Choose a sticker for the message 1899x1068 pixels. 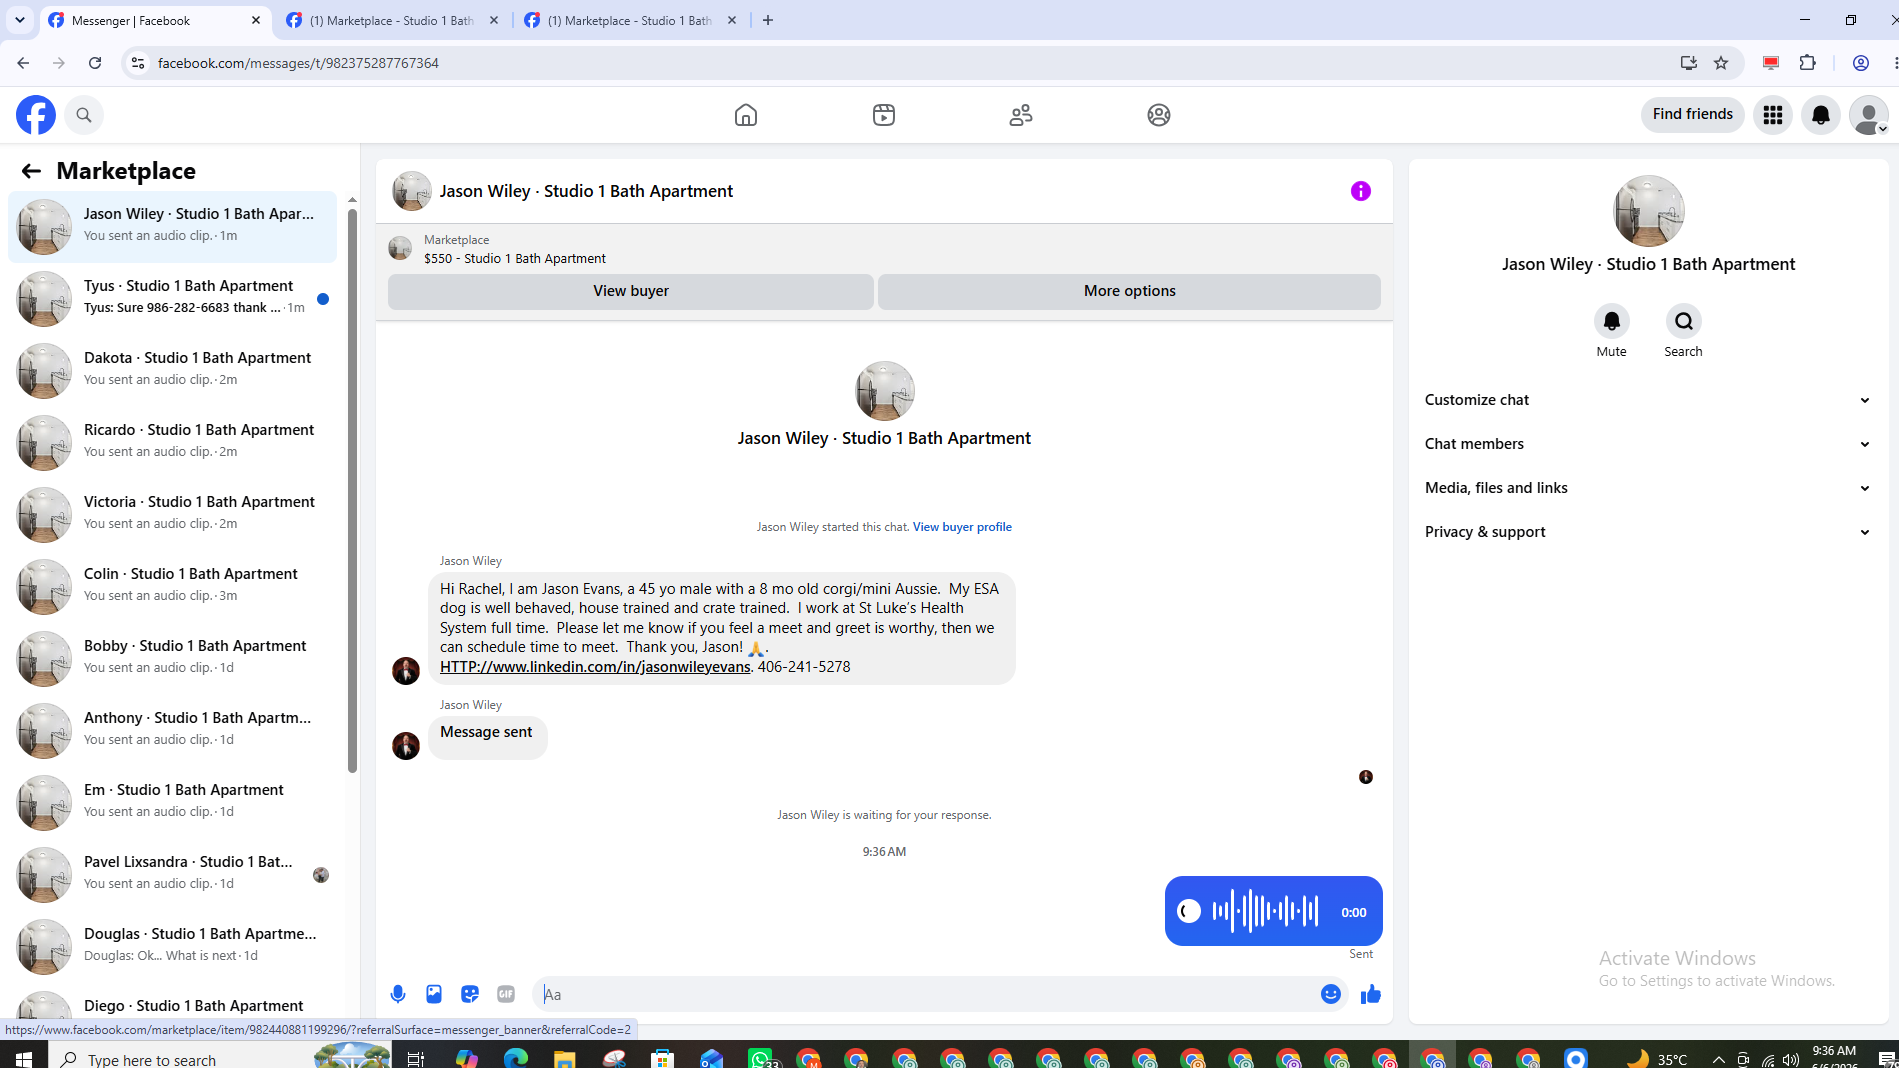click(x=470, y=994)
